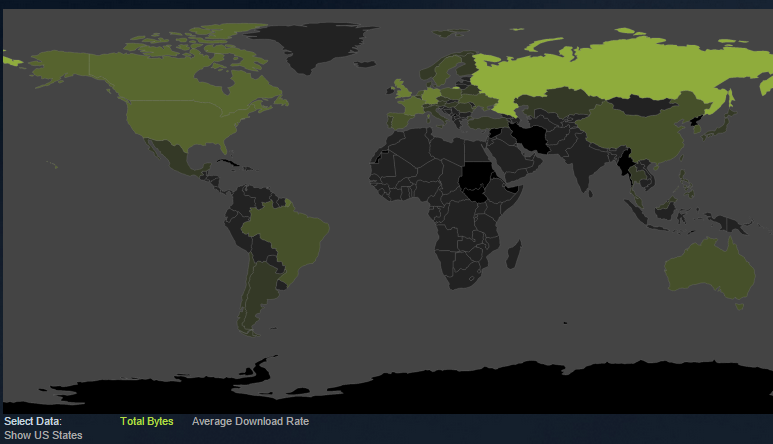Screen dimensions: 773x444
Task: Select Mexico on the world map
Action: (175, 158)
